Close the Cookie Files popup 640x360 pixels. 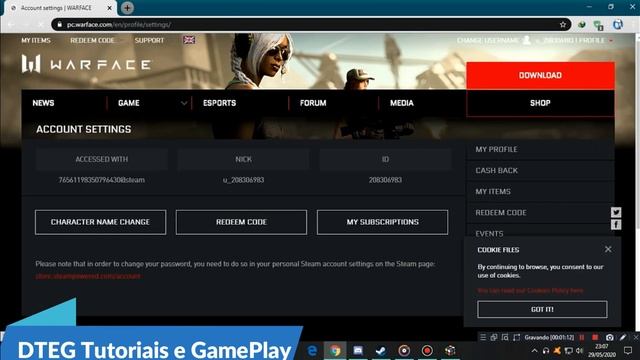608,249
